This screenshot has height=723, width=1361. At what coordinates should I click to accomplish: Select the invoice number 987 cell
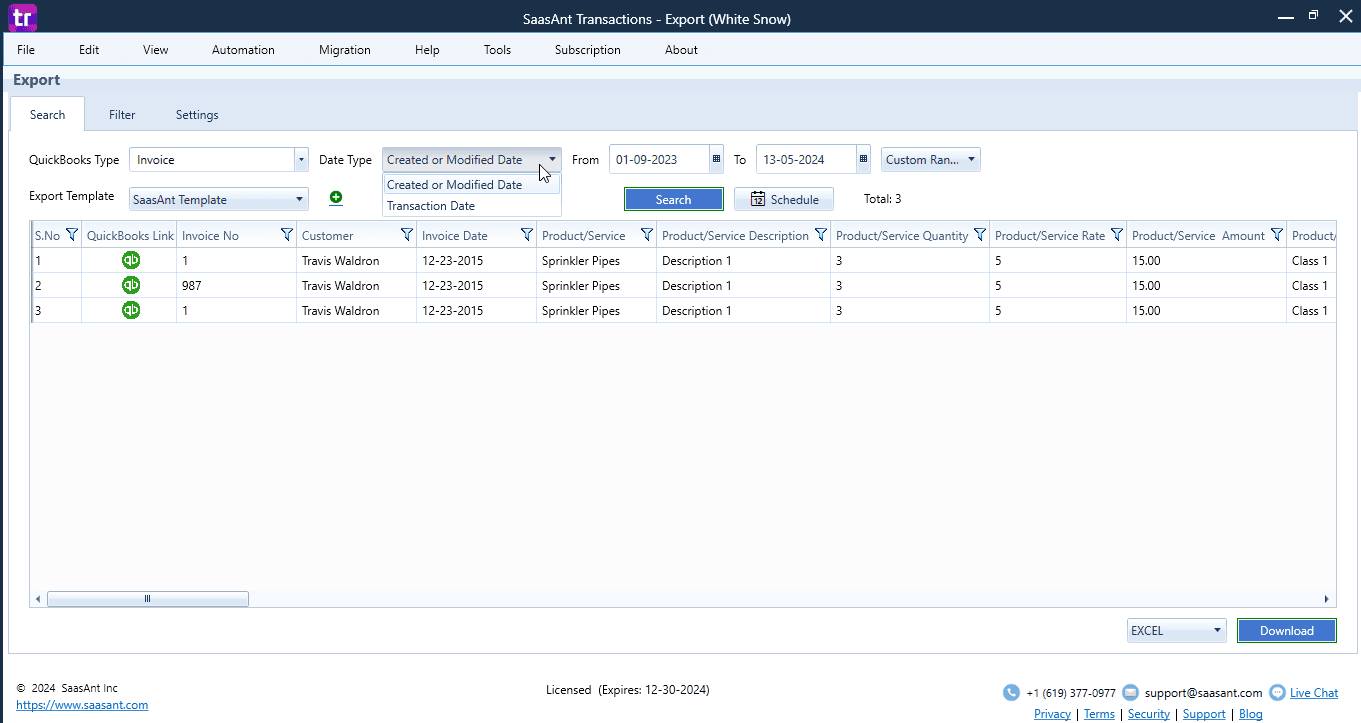(x=236, y=285)
